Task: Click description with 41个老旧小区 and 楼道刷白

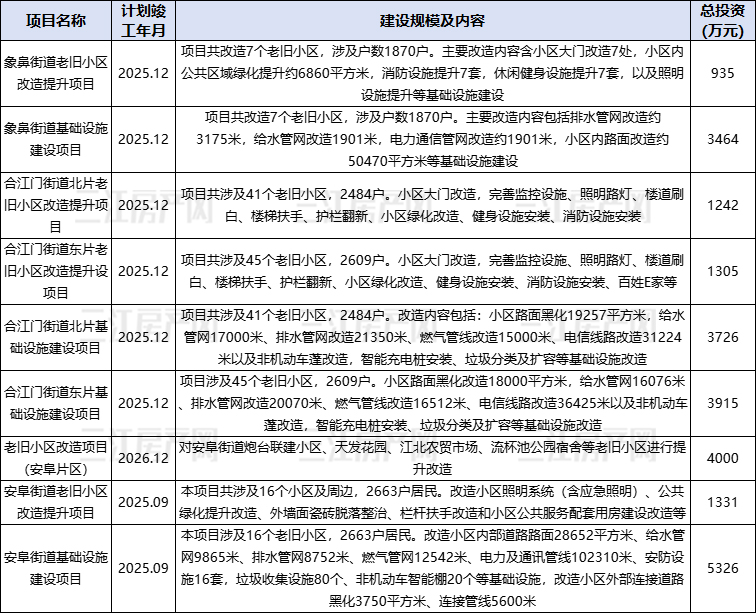Action: [432, 205]
